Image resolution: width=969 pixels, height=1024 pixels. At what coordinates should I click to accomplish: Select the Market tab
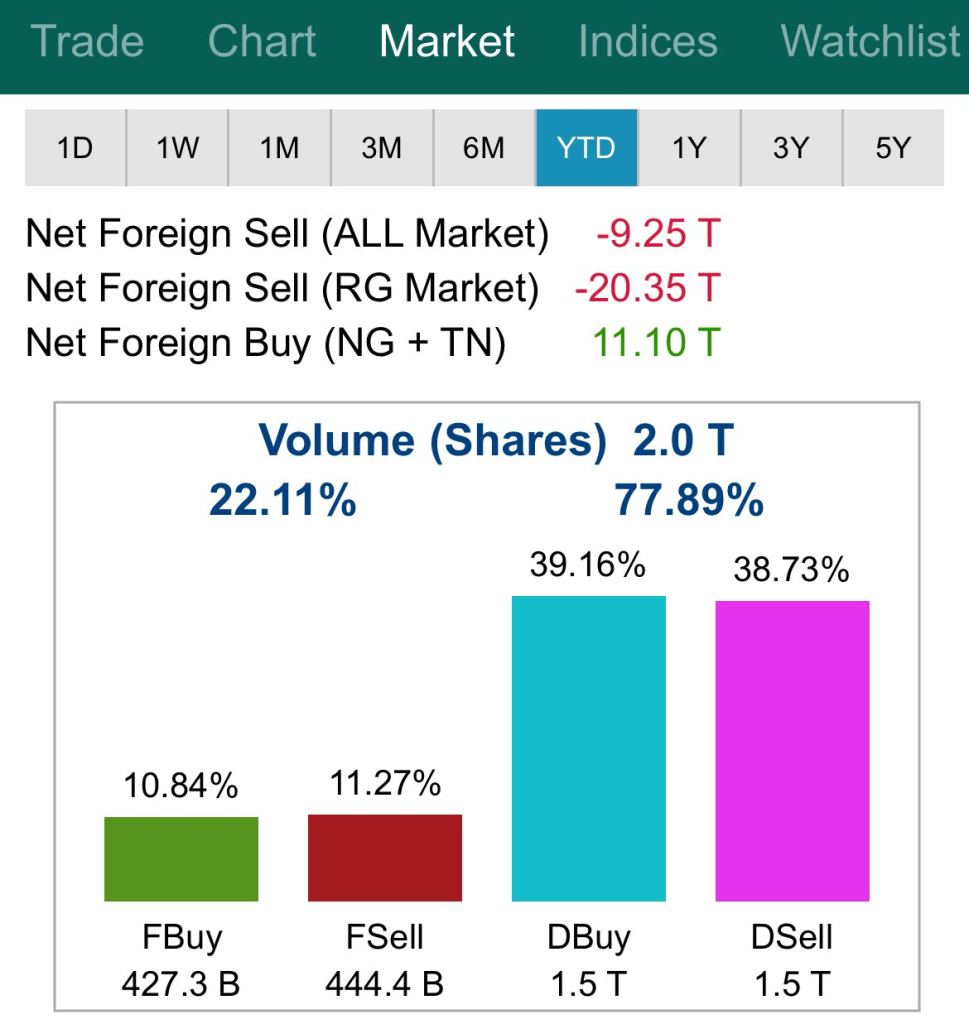click(447, 42)
